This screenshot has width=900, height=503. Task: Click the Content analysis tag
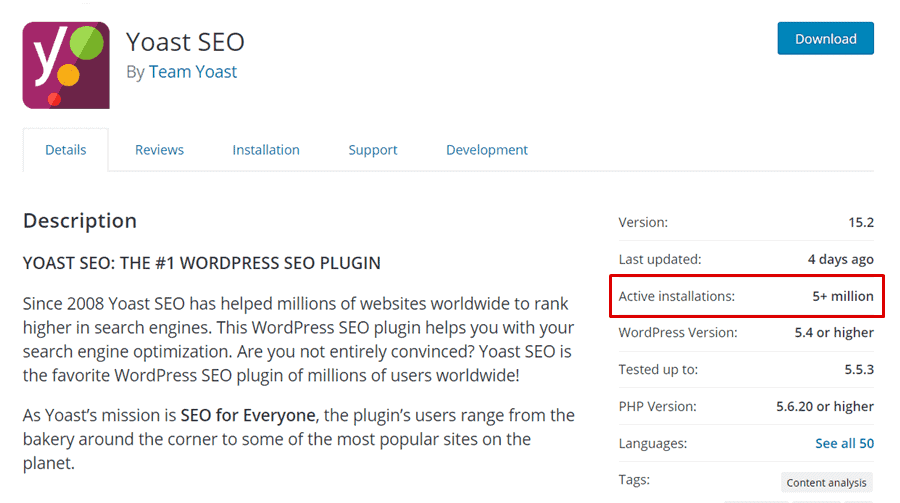pos(827,482)
